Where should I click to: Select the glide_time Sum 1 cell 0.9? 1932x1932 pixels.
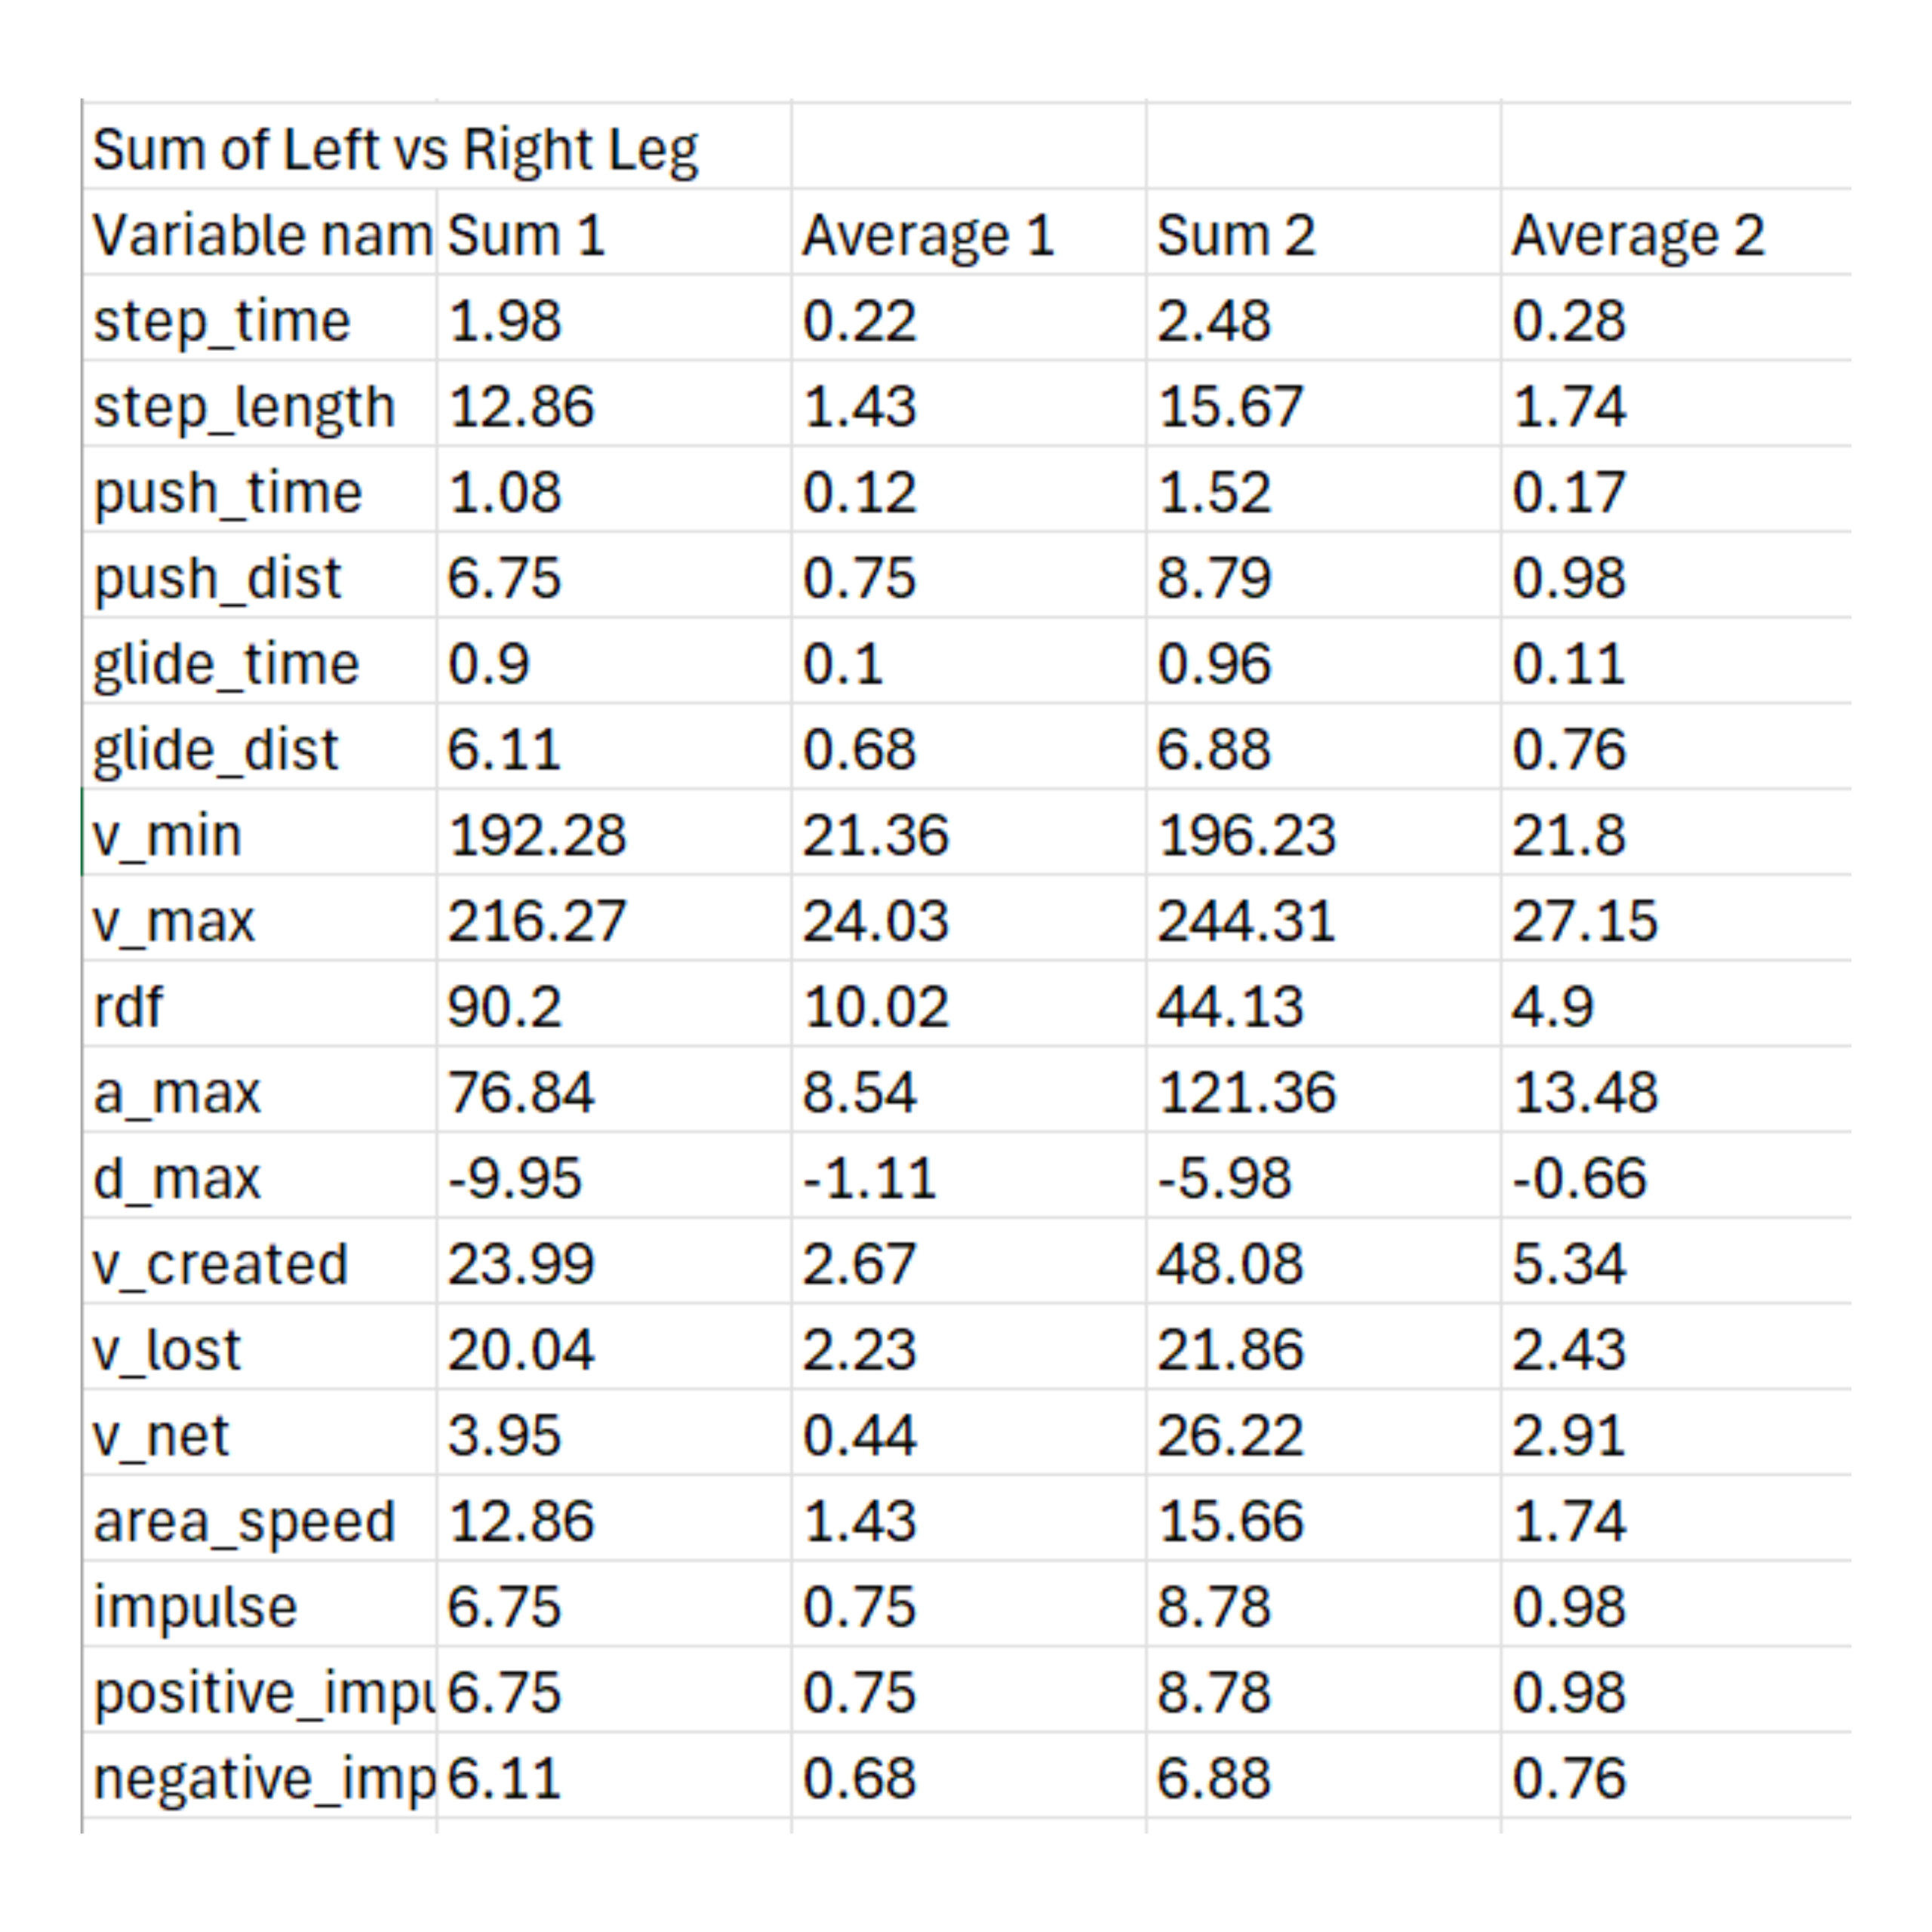tap(488, 664)
